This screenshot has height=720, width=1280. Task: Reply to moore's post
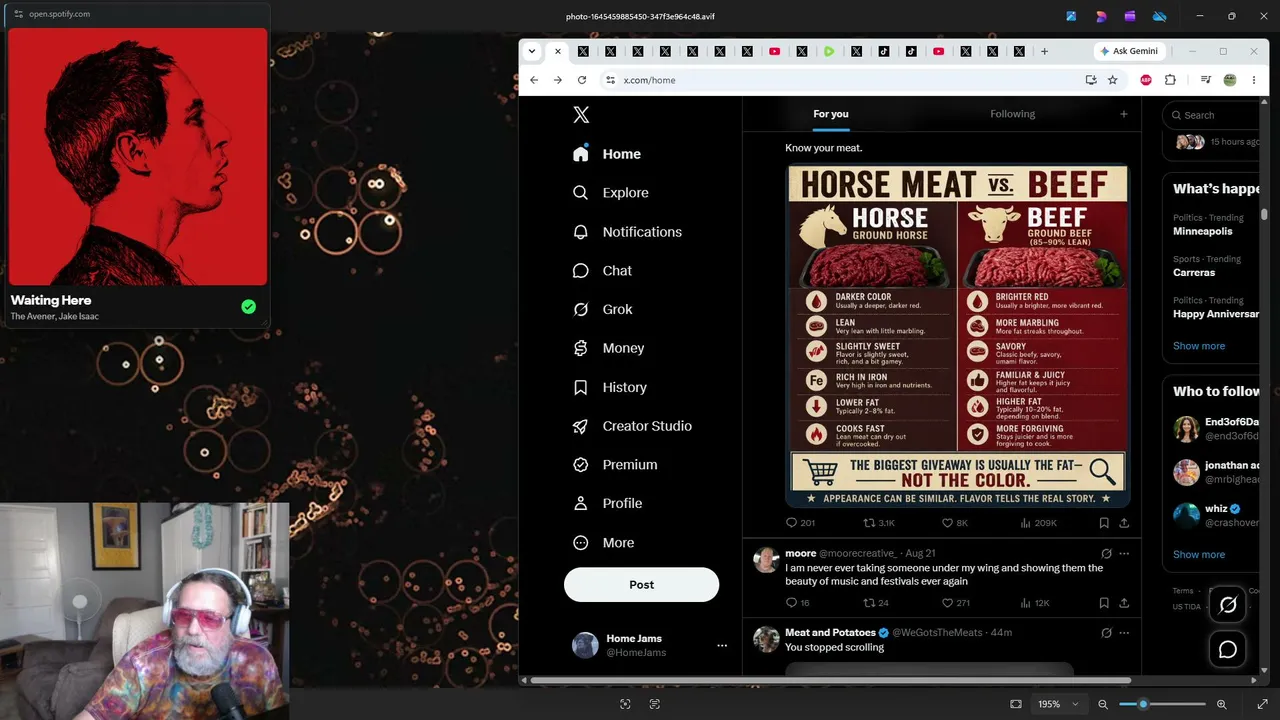click(791, 603)
